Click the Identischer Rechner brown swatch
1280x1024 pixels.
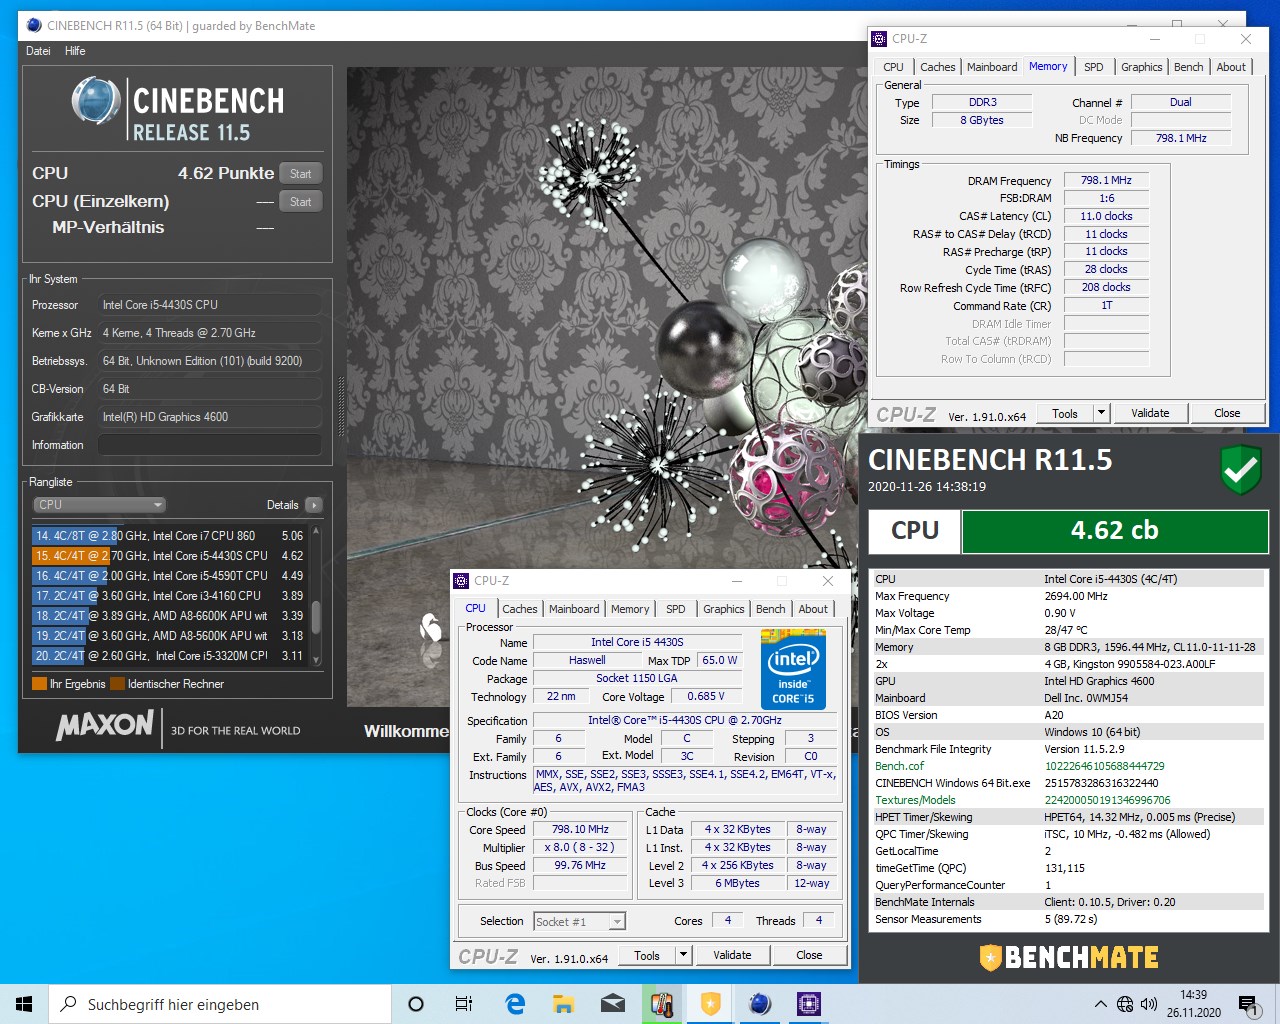click(117, 684)
